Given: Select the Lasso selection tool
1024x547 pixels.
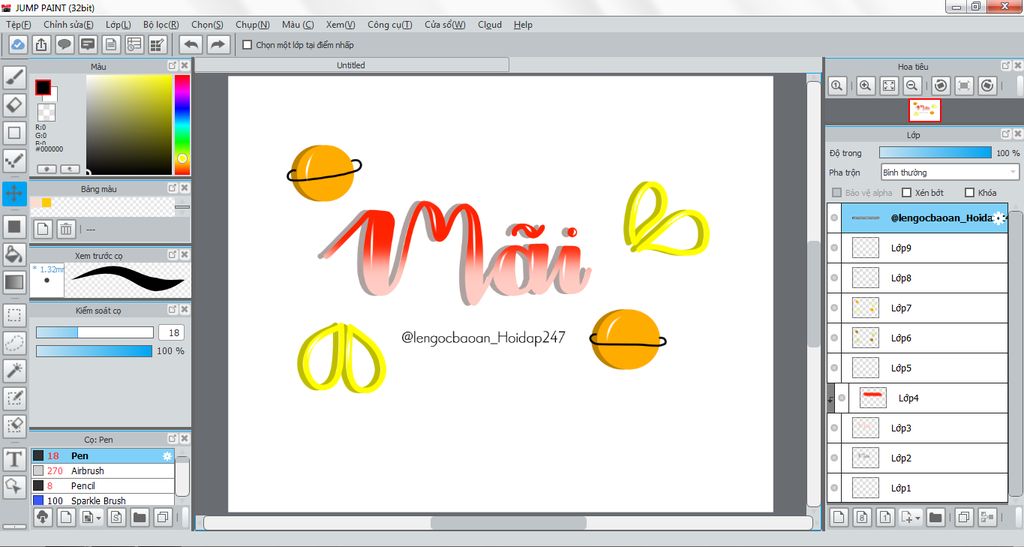Looking at the screenshot, I should 14,343.
